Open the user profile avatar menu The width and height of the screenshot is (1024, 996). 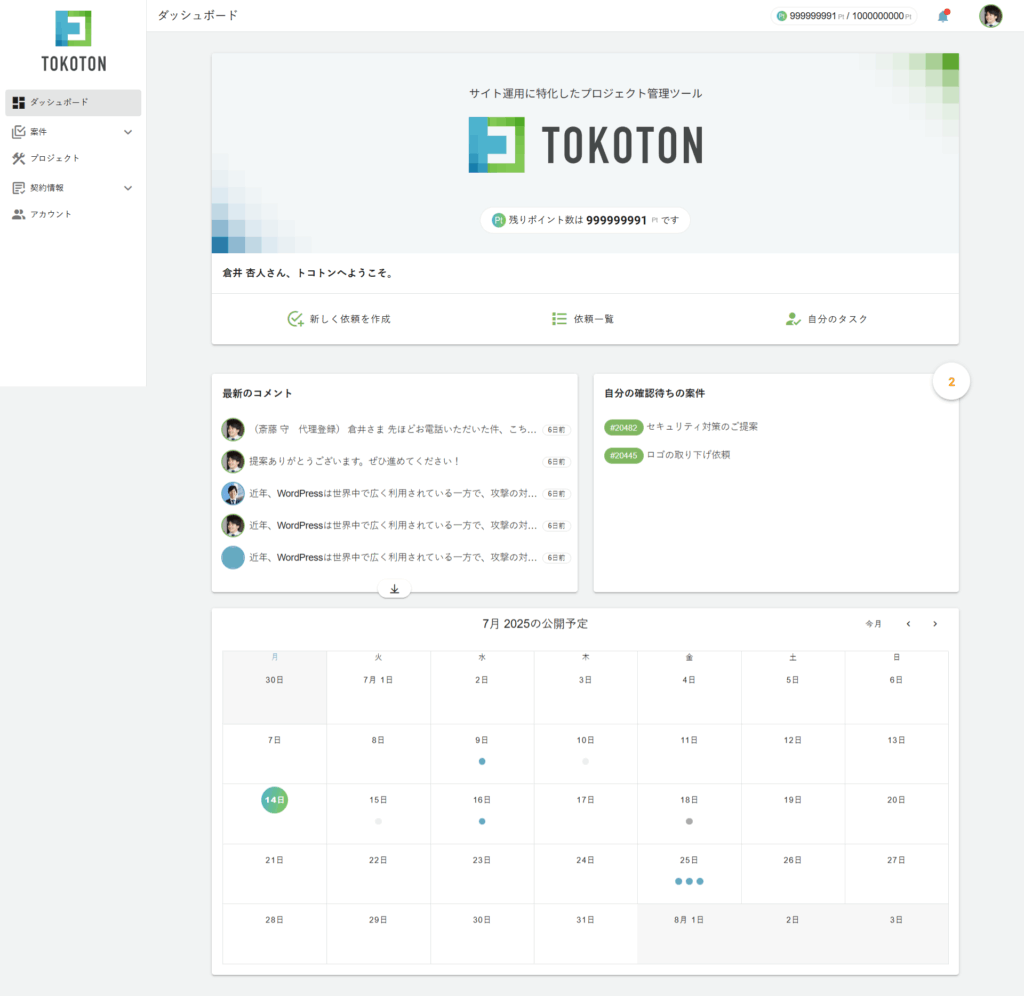pos(990,16)
